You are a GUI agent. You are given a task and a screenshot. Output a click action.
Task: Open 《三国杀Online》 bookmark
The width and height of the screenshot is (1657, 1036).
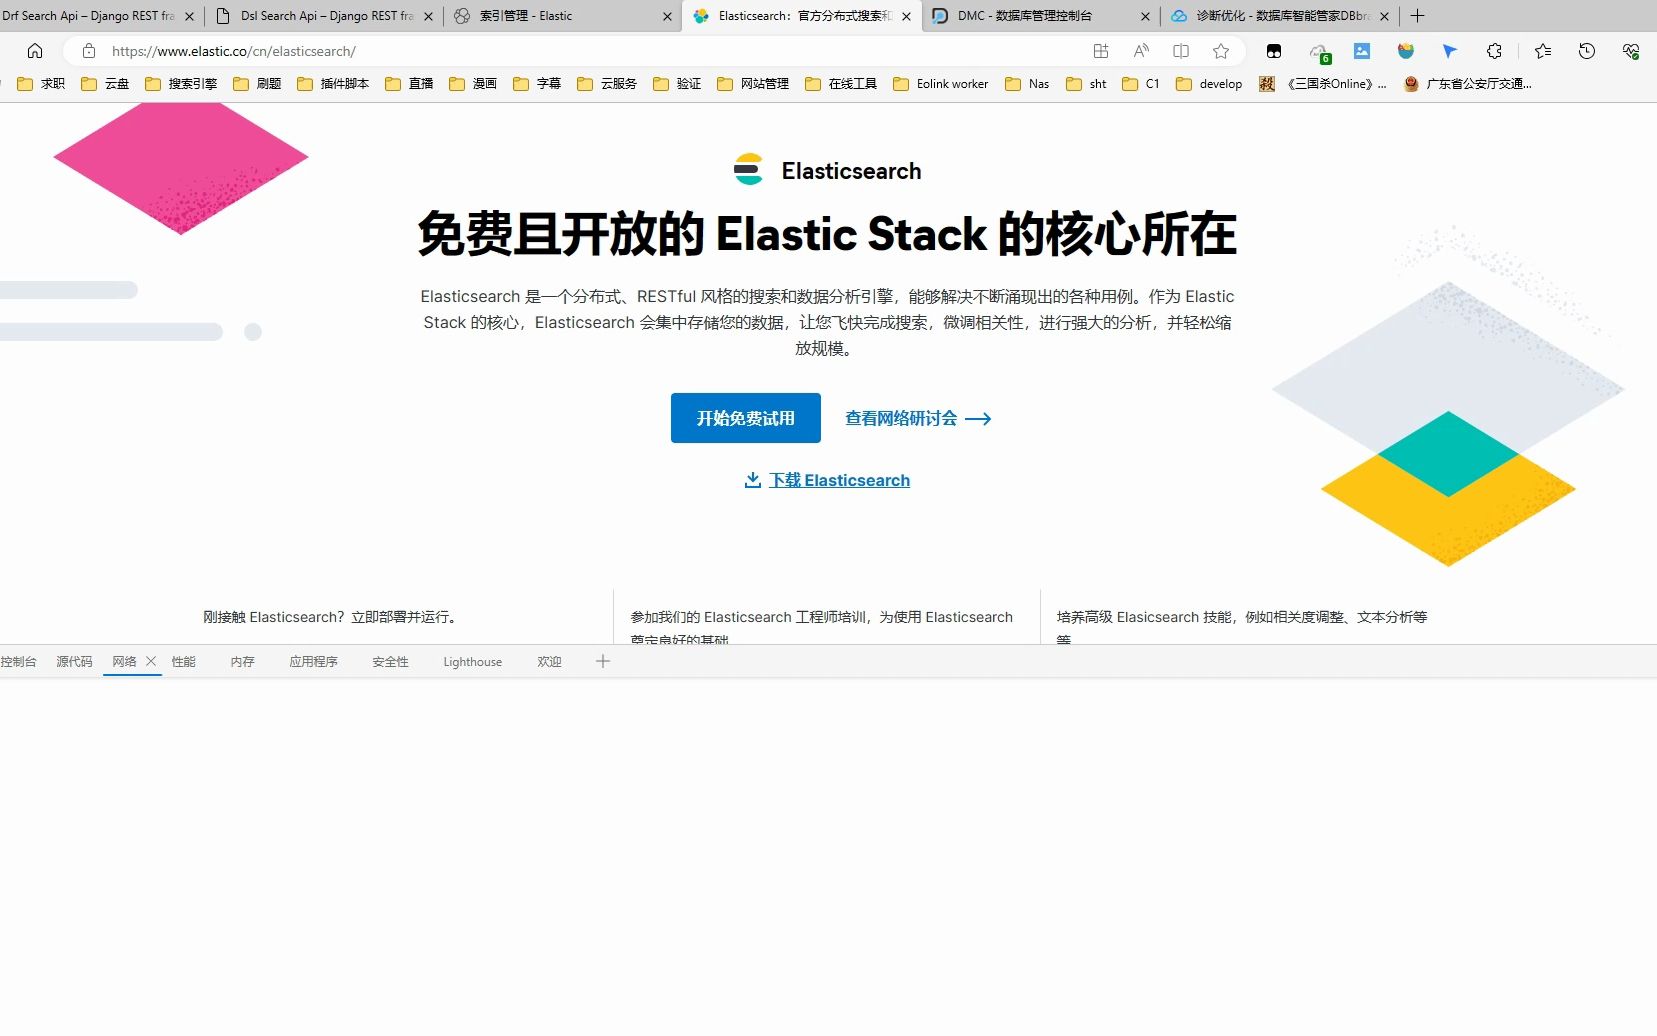point(1323,84)
